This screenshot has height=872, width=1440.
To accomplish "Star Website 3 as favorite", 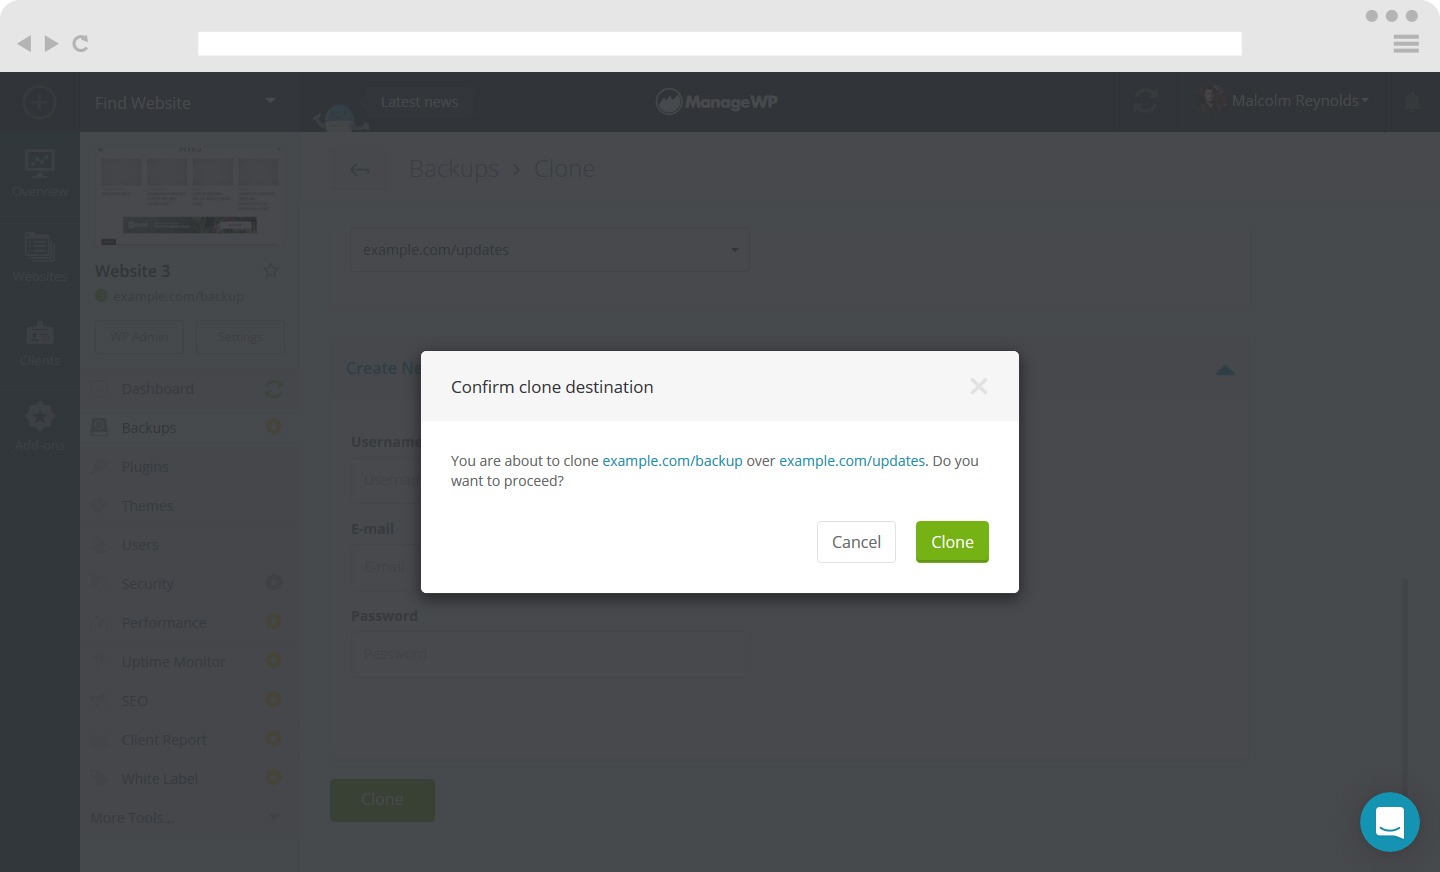I will pyautogui.click(x=271, y=271).
